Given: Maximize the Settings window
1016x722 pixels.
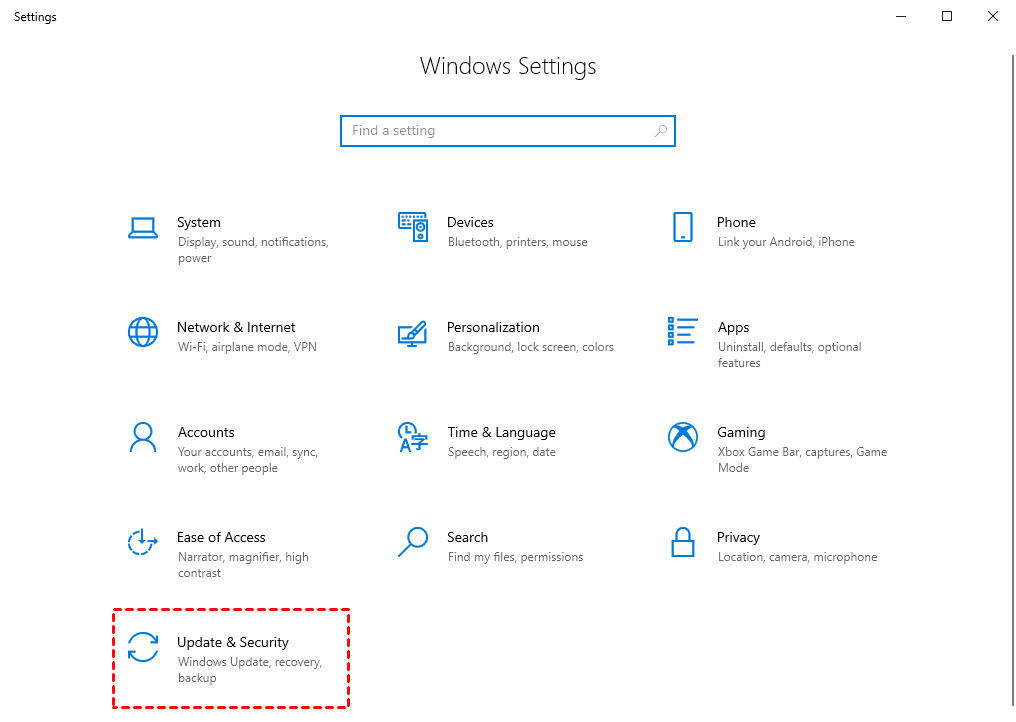Looking at the screenshot, I should (x=947, y=16).
